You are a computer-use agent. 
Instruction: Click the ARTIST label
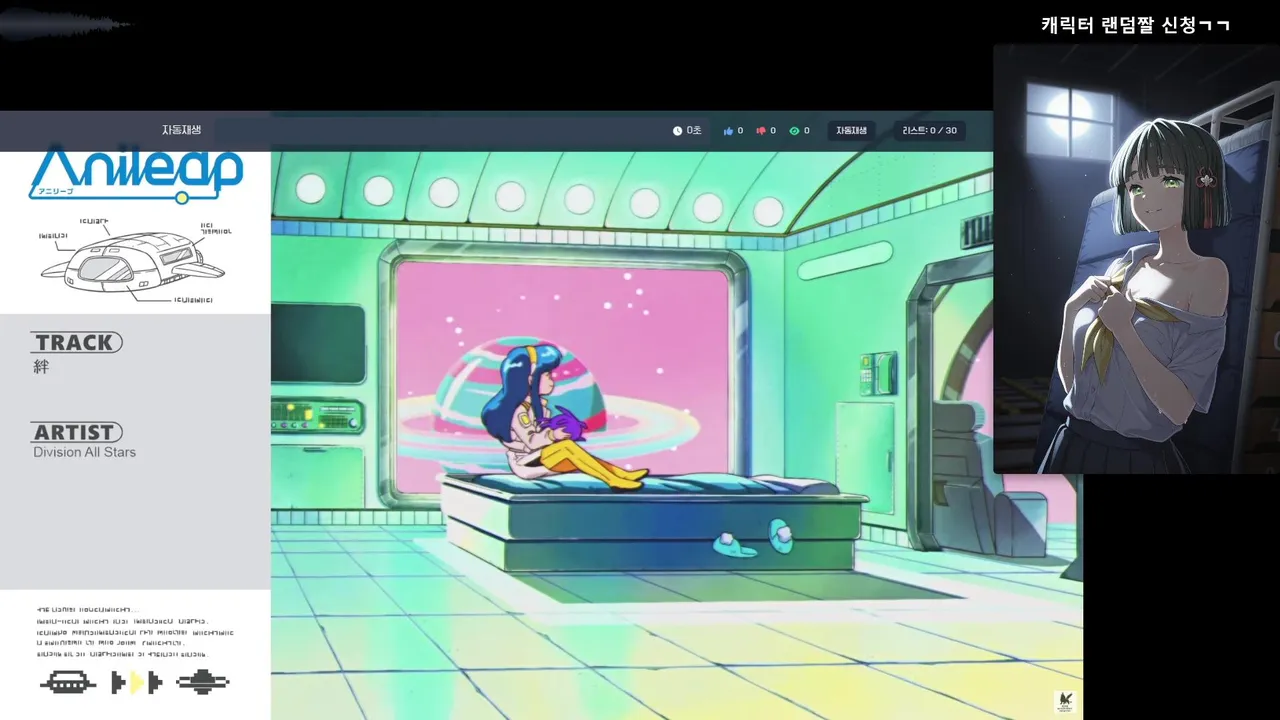[76, 432]
